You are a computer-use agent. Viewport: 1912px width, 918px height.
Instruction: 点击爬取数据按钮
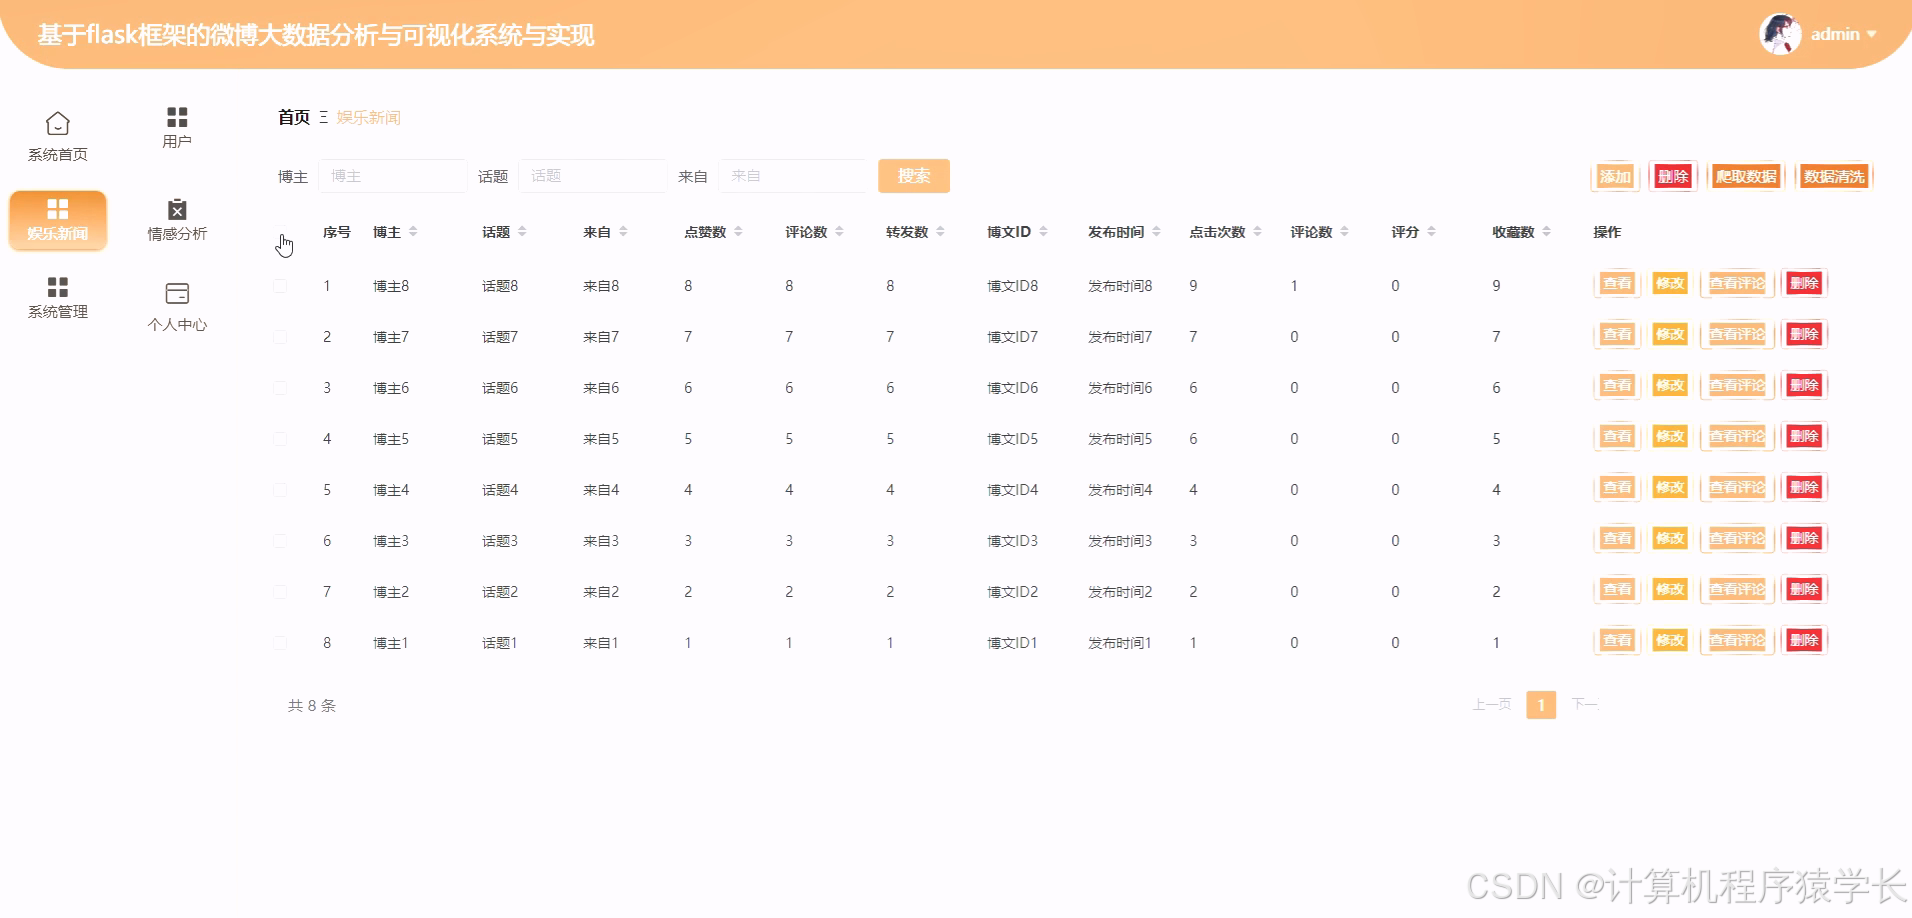coord(1745,175)
